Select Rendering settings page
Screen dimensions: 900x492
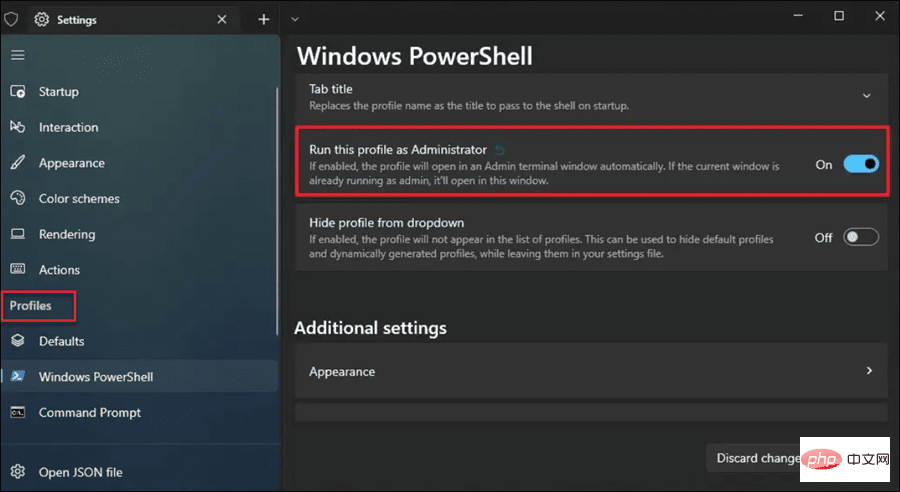139,234
